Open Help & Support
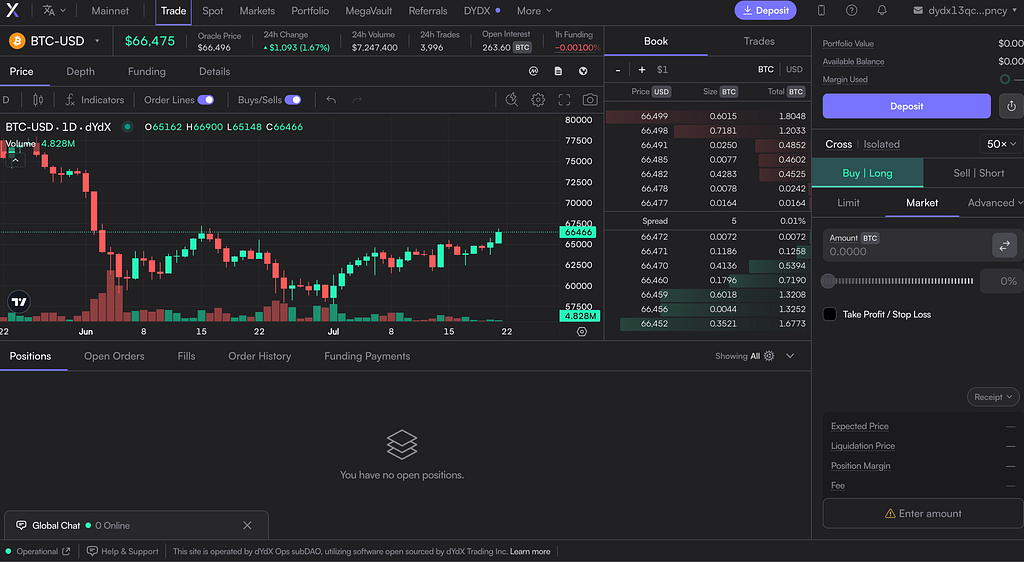The width and height of the screenshot is (1024, 562). (123, 552)
